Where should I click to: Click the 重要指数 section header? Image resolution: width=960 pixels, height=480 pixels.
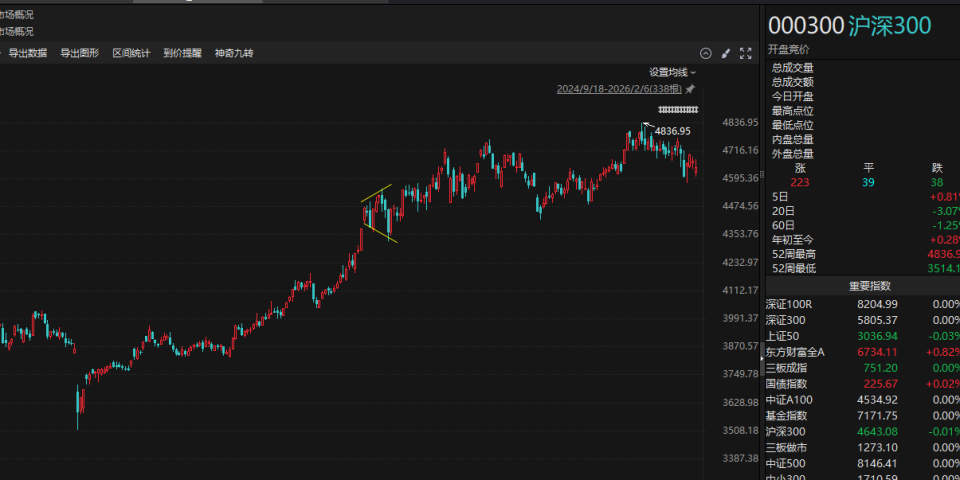click(x=869, y=286)
